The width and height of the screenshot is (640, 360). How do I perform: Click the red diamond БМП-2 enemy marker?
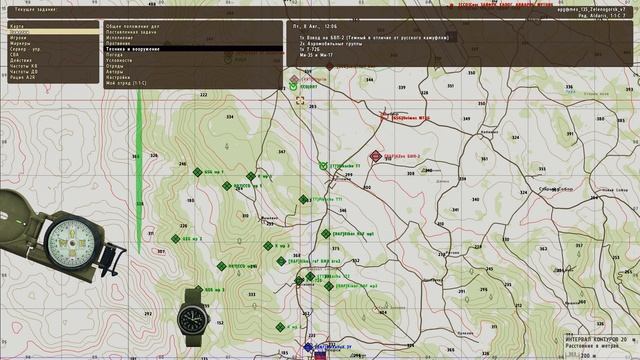click(x=376, y=156)
